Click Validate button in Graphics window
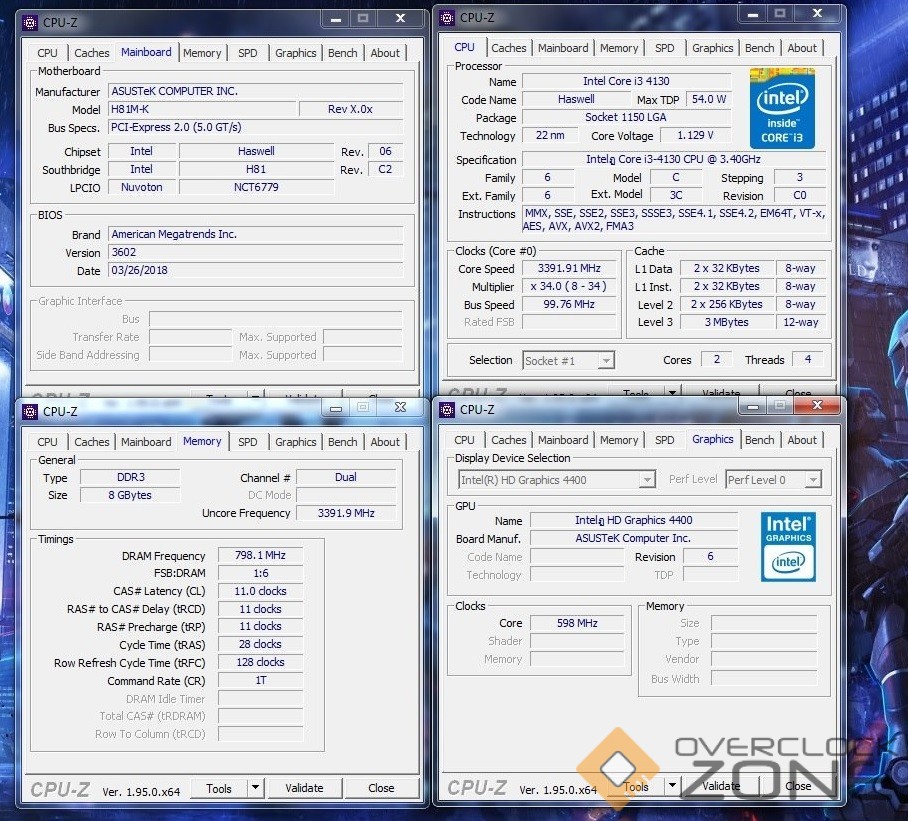Screen dimensions: 908x821 tap(721, 786)
